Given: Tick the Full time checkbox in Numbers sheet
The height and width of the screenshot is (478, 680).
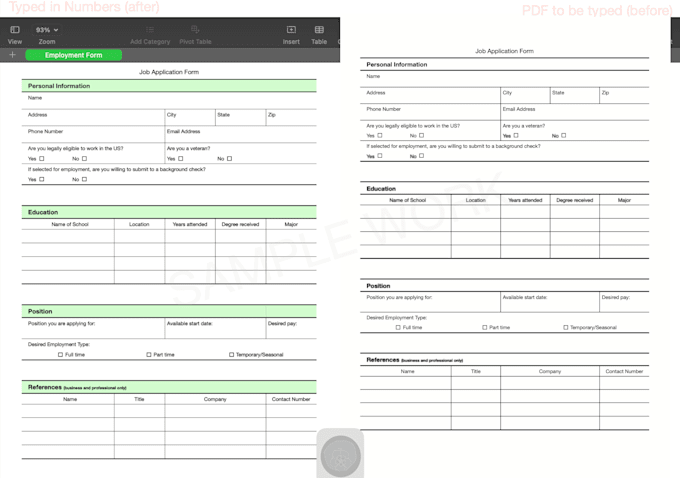Looking at the screenshot, I should (x=60, y=355).
